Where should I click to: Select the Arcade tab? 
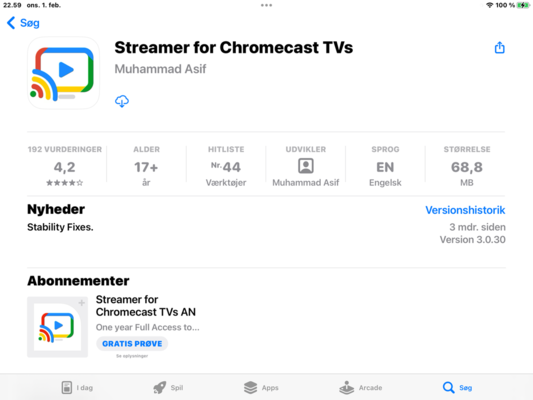[x=361, y=387]
